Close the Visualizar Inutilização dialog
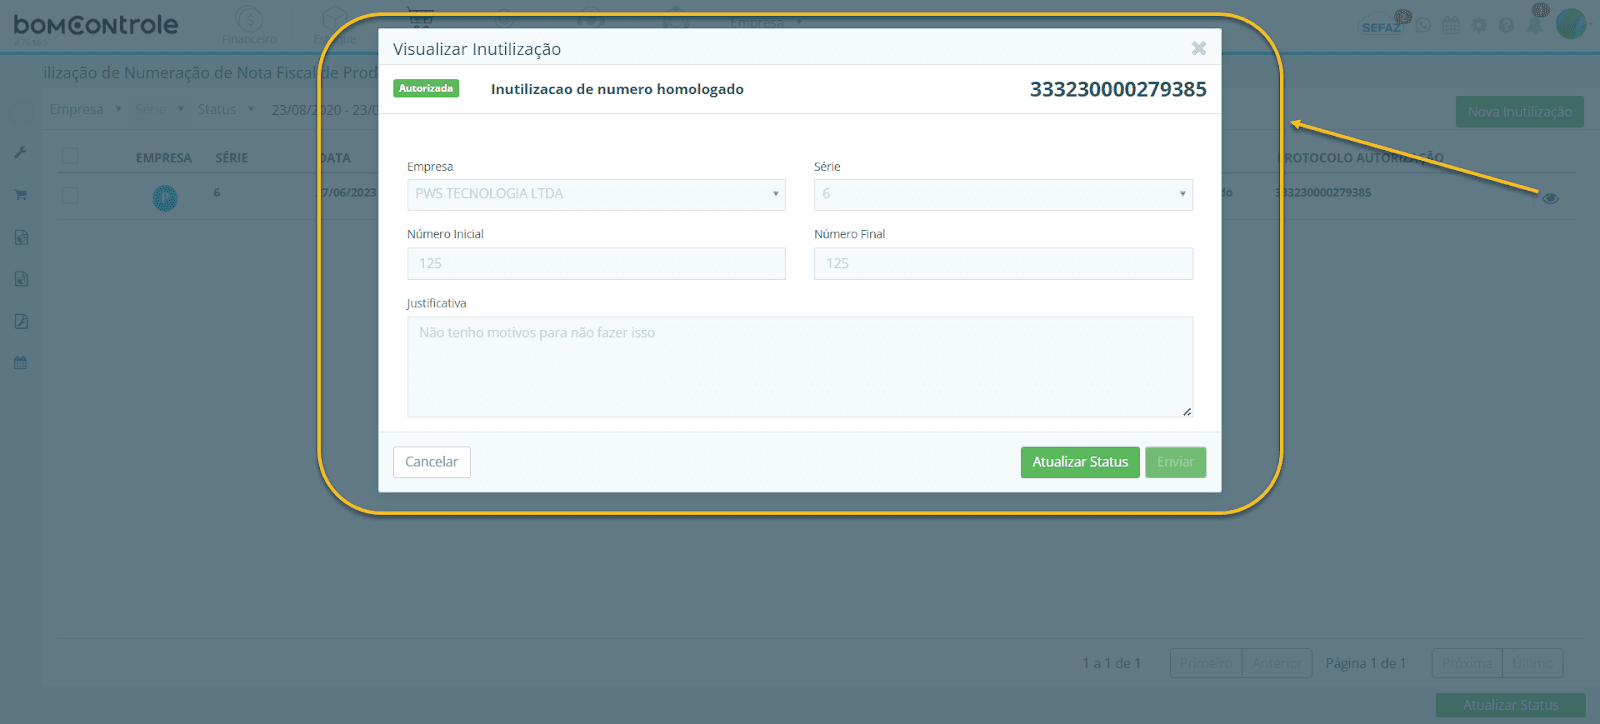This screenshot has height=724, width=1600. coord(1198,48)
